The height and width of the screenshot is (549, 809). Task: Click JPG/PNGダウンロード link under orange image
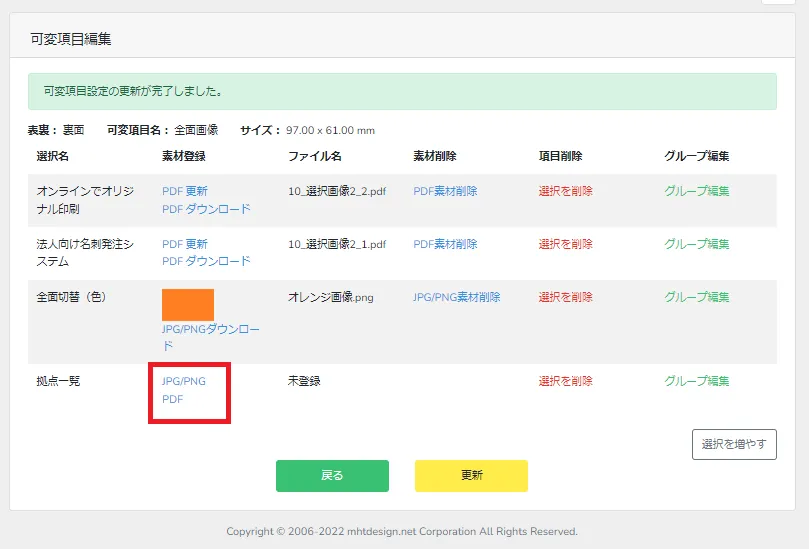210,329
